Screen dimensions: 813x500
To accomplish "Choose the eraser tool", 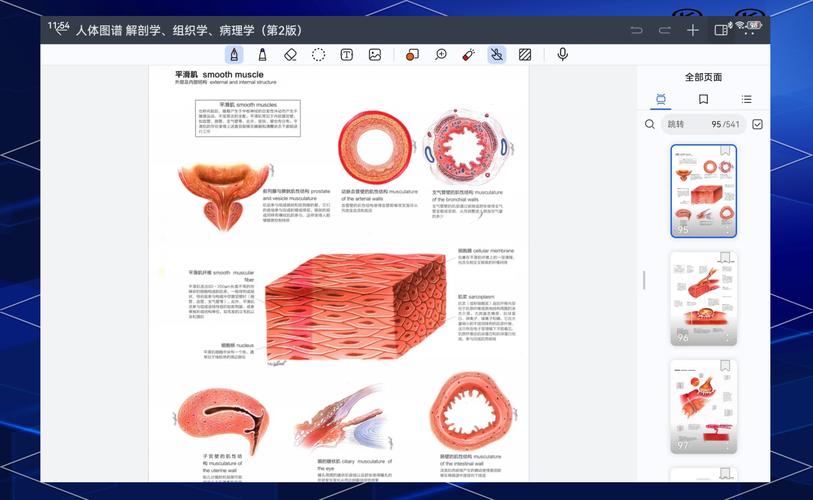I will pos(290,55).
